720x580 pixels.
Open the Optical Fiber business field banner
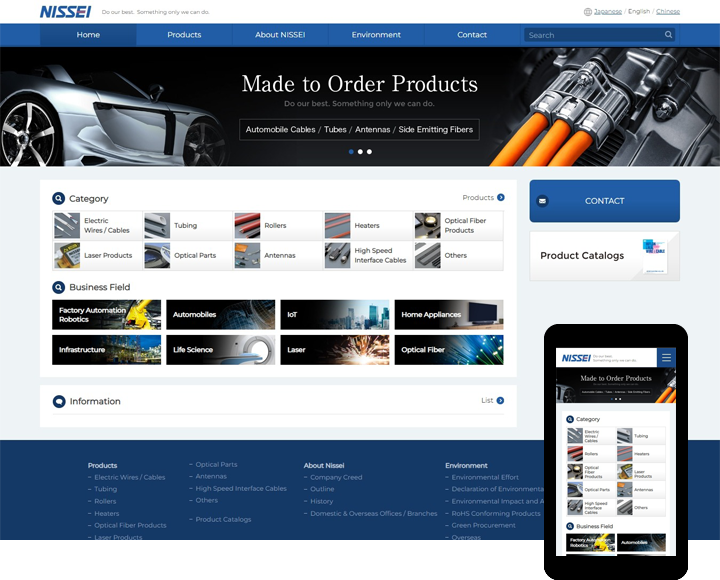(449, 350)
